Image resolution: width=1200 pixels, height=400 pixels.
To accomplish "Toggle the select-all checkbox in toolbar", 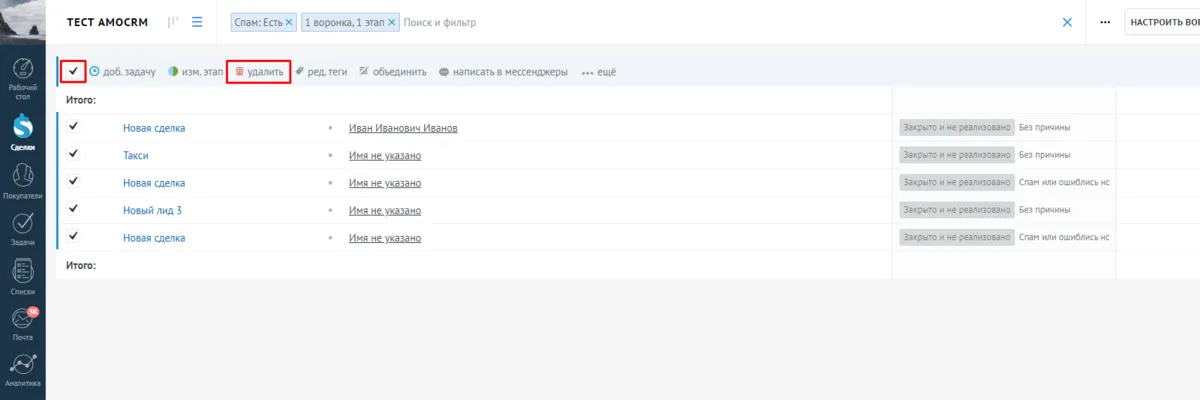I will coord(73,71).
